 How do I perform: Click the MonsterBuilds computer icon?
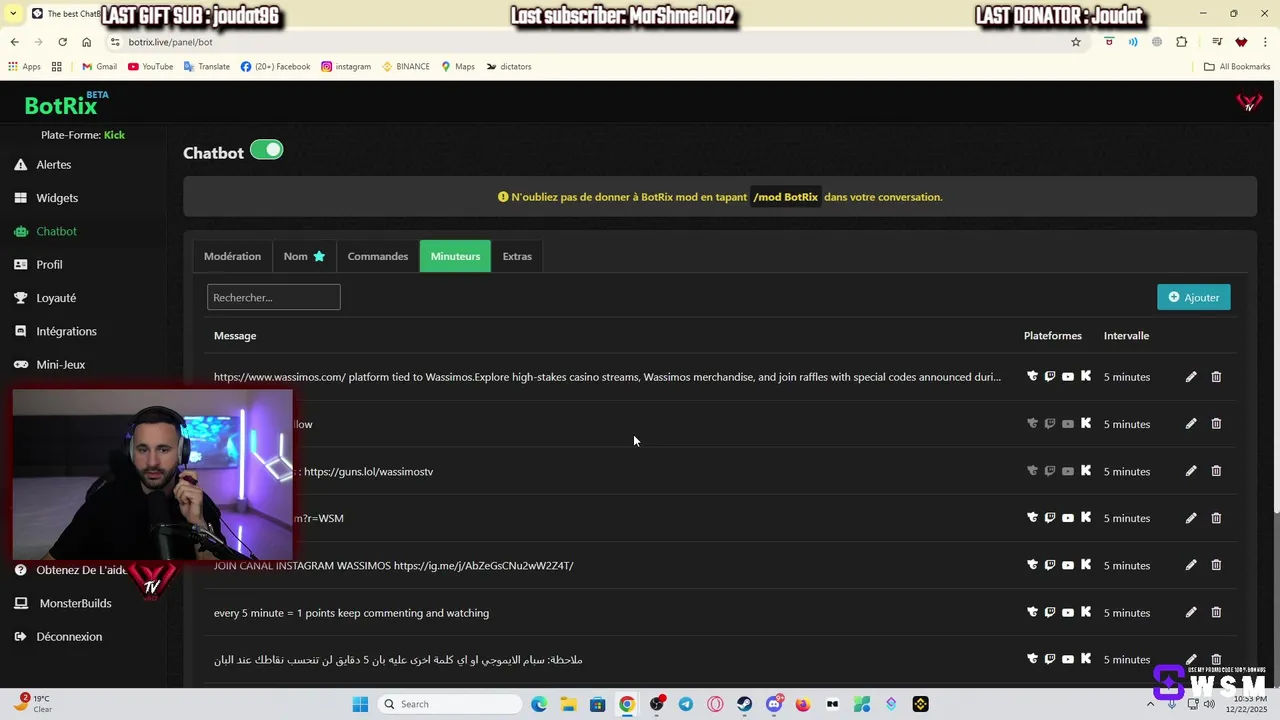[20, 603]
